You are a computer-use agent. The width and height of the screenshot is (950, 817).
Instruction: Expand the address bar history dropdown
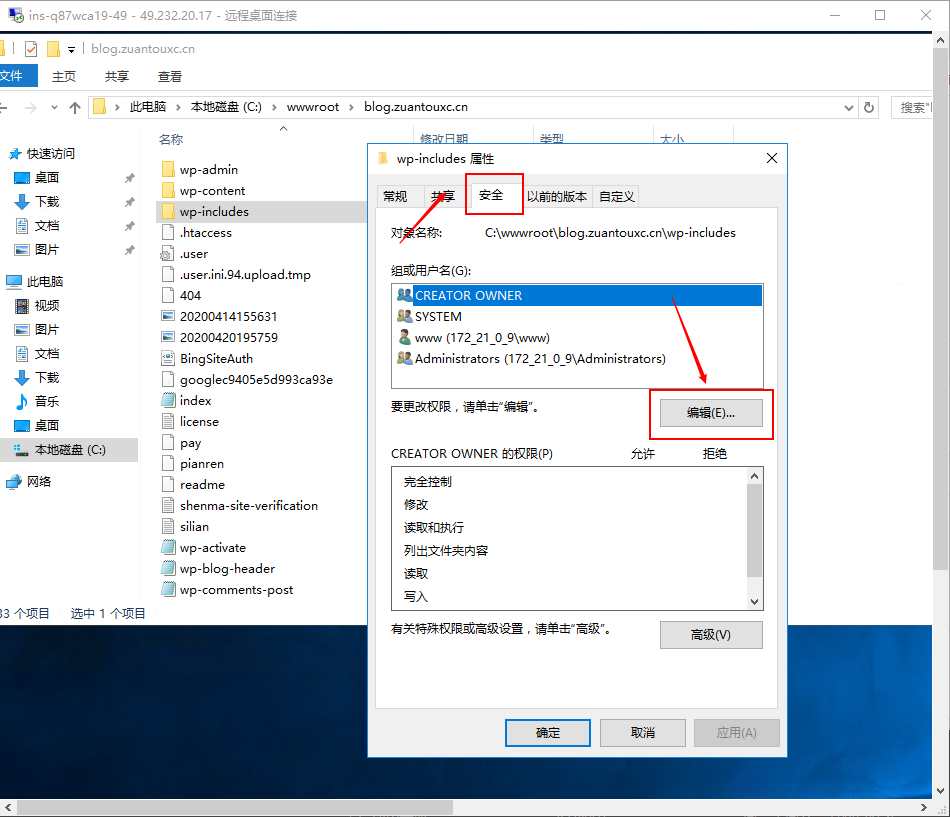coord(849,108)
